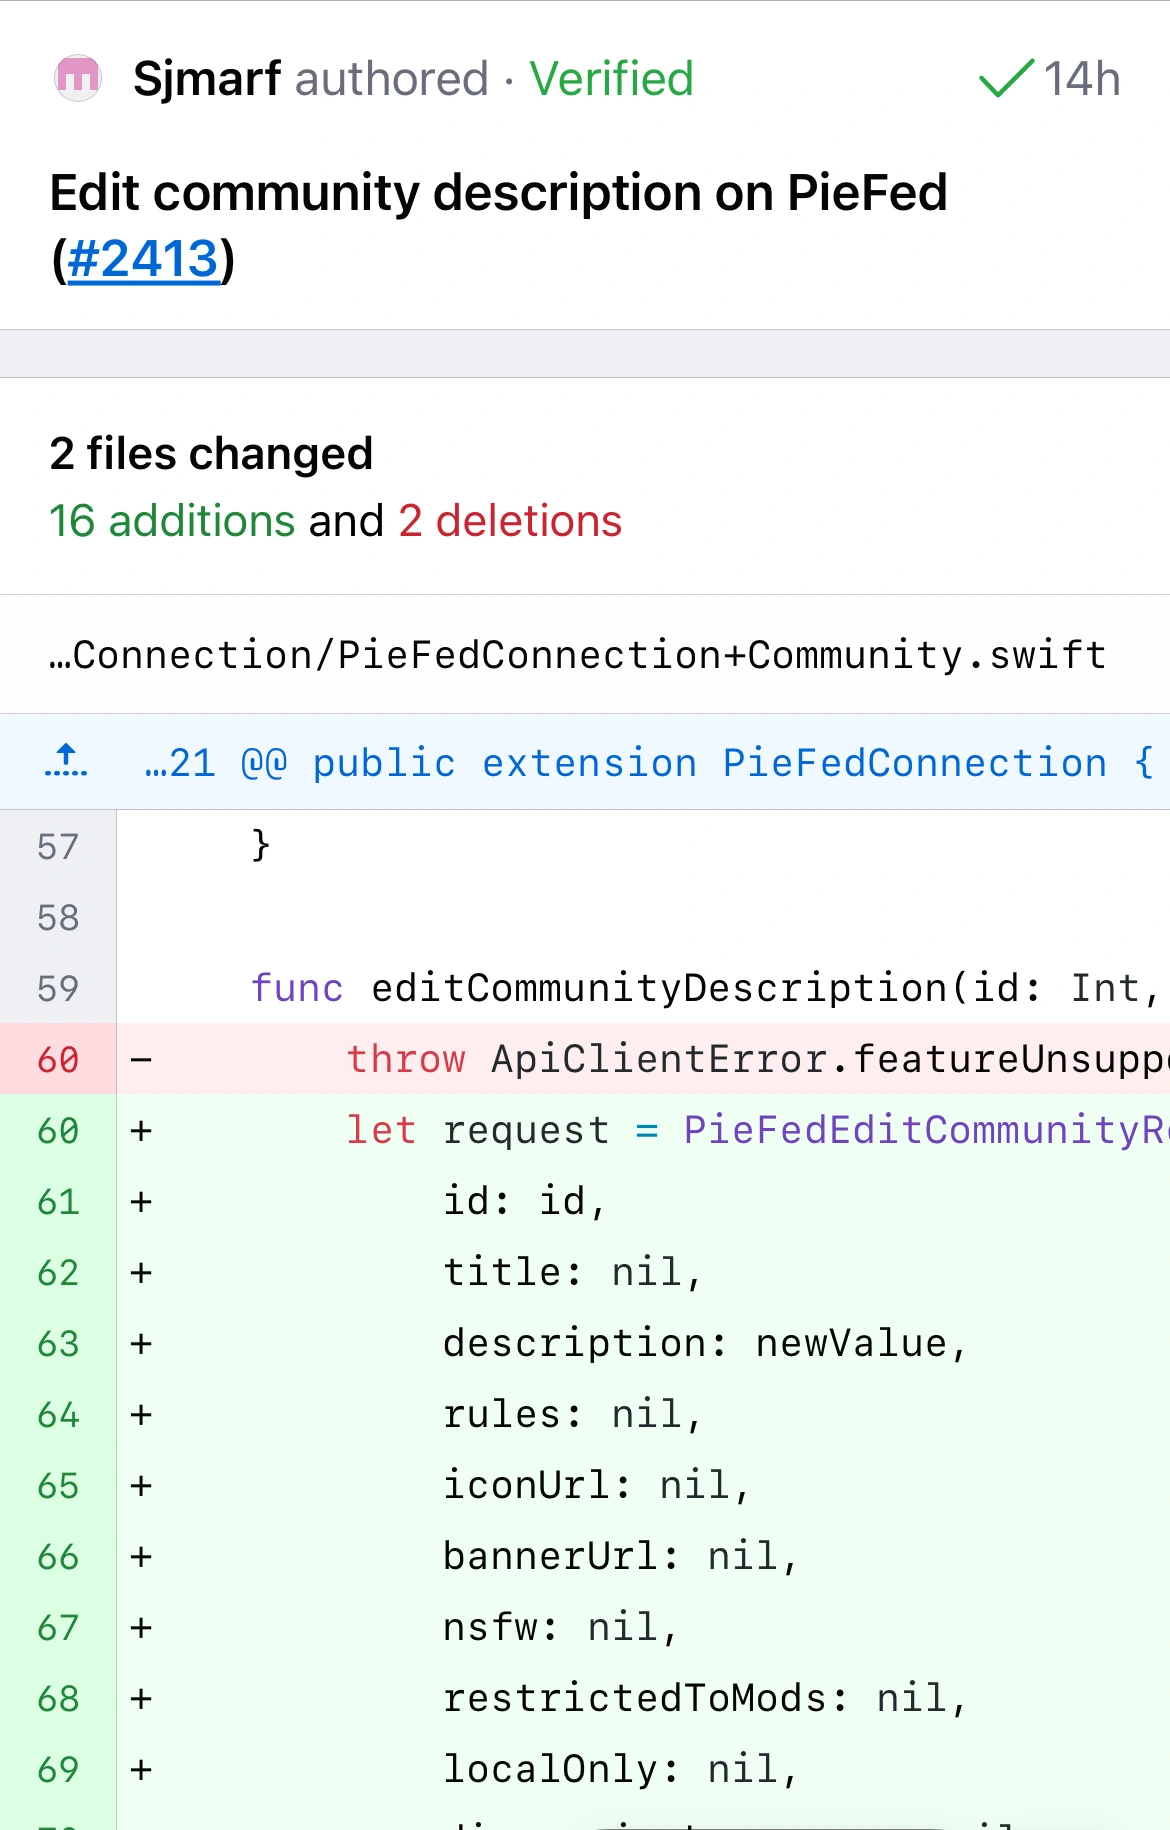The width and height of the screenshot is (1170, 1830).
Task: Click the green CI status checkmark
Action: [1005, 78]
